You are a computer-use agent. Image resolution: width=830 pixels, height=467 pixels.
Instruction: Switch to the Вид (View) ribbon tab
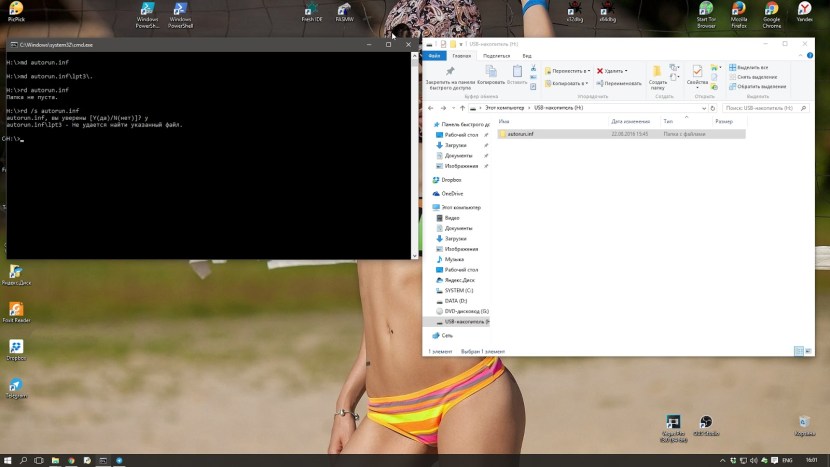526,56
